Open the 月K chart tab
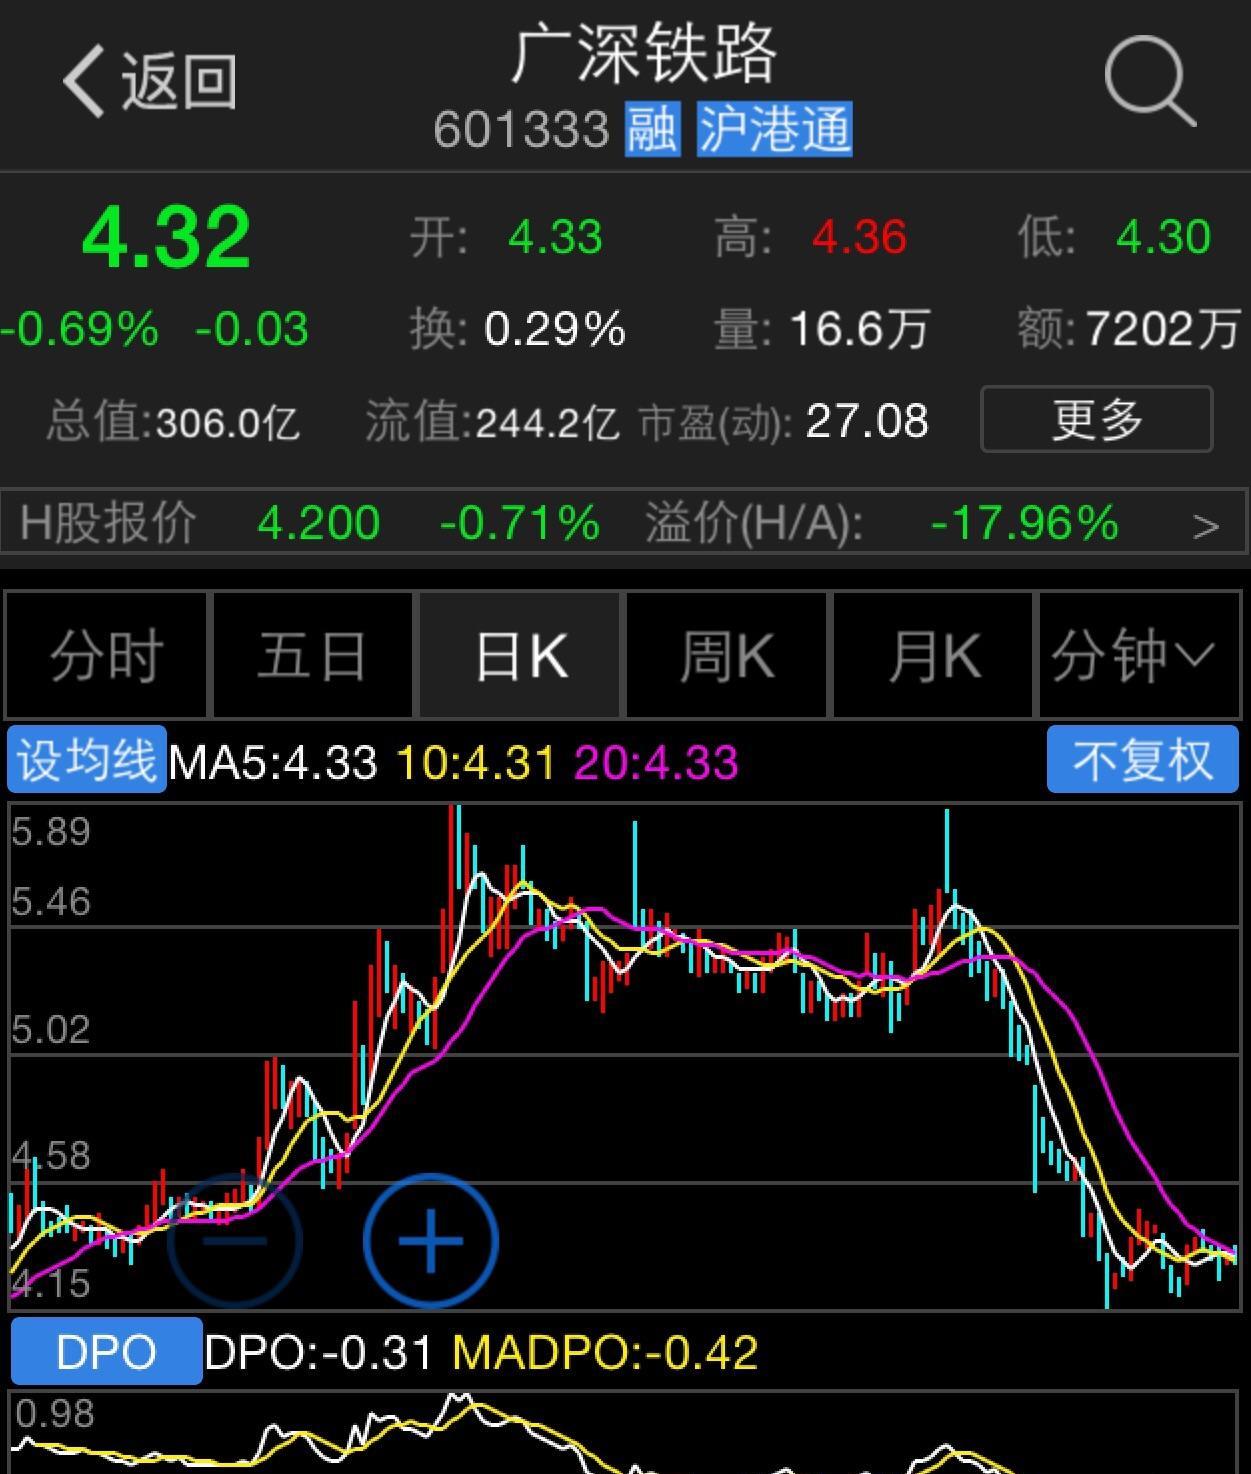 coord(933,655)
